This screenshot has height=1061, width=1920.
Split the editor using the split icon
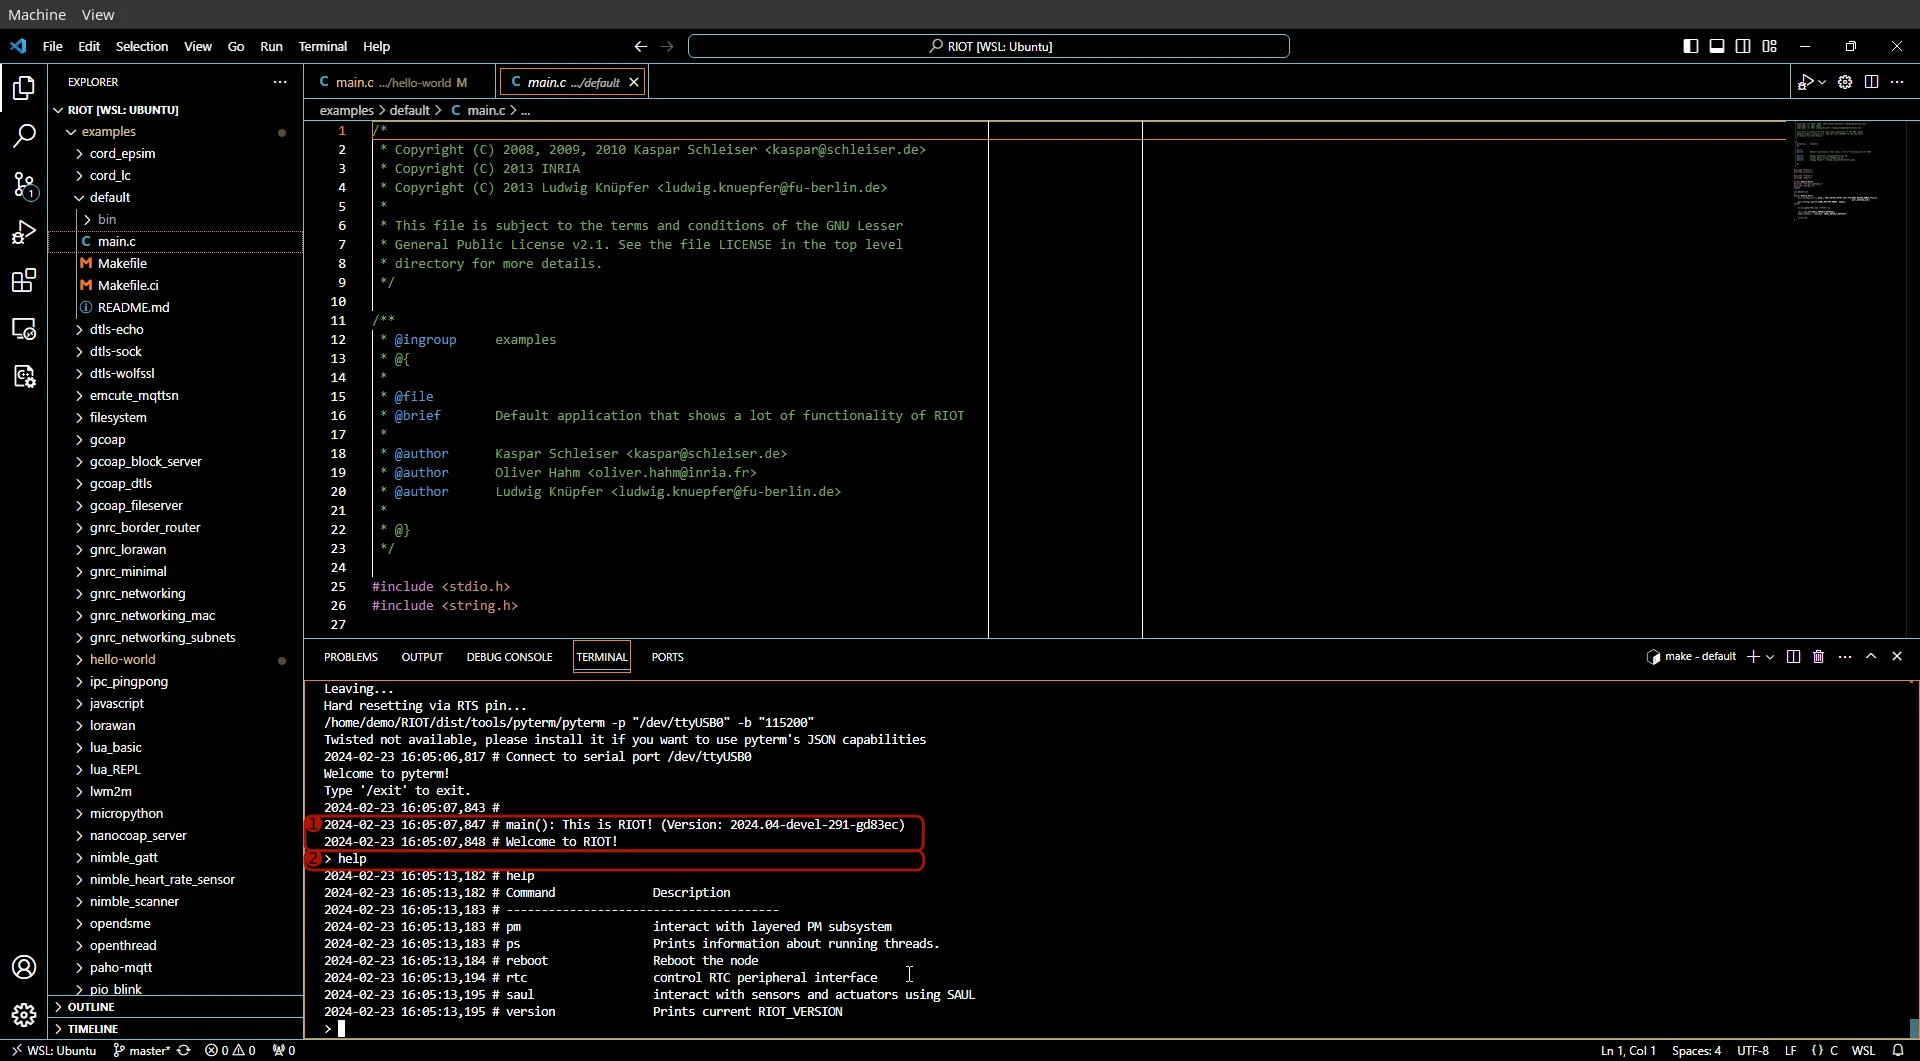point(1871,82)
